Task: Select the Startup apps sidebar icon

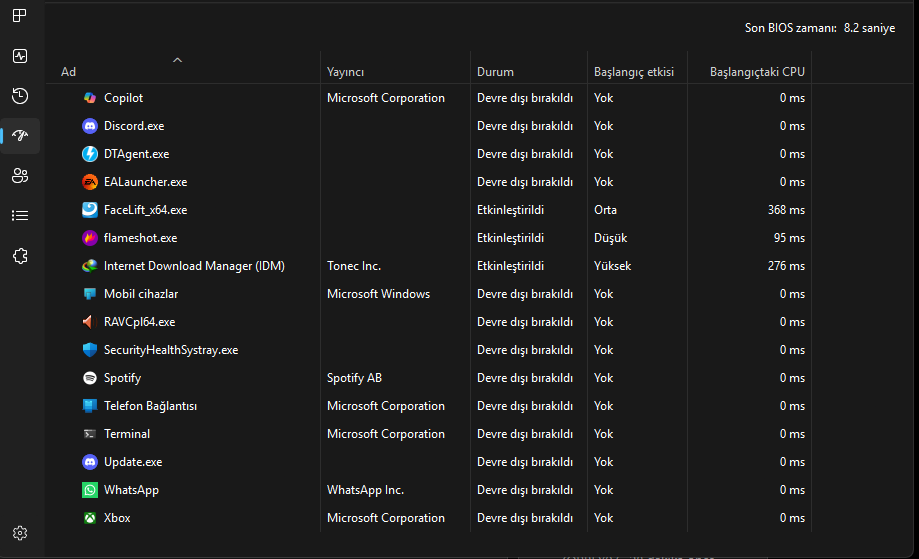Action: (x=20, y=136)
